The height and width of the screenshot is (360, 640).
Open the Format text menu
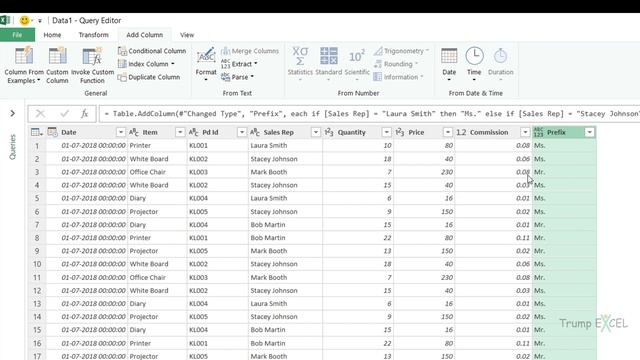pyautogui.click(x=206, y=64)
